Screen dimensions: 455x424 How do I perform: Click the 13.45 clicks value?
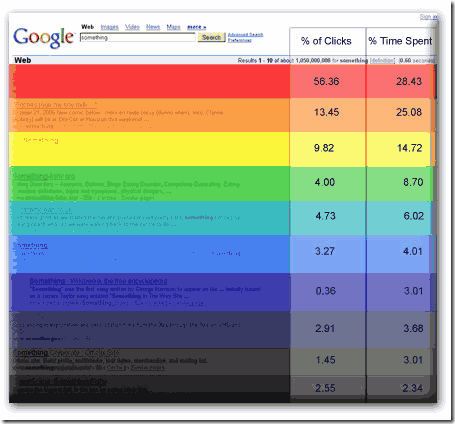326,112
